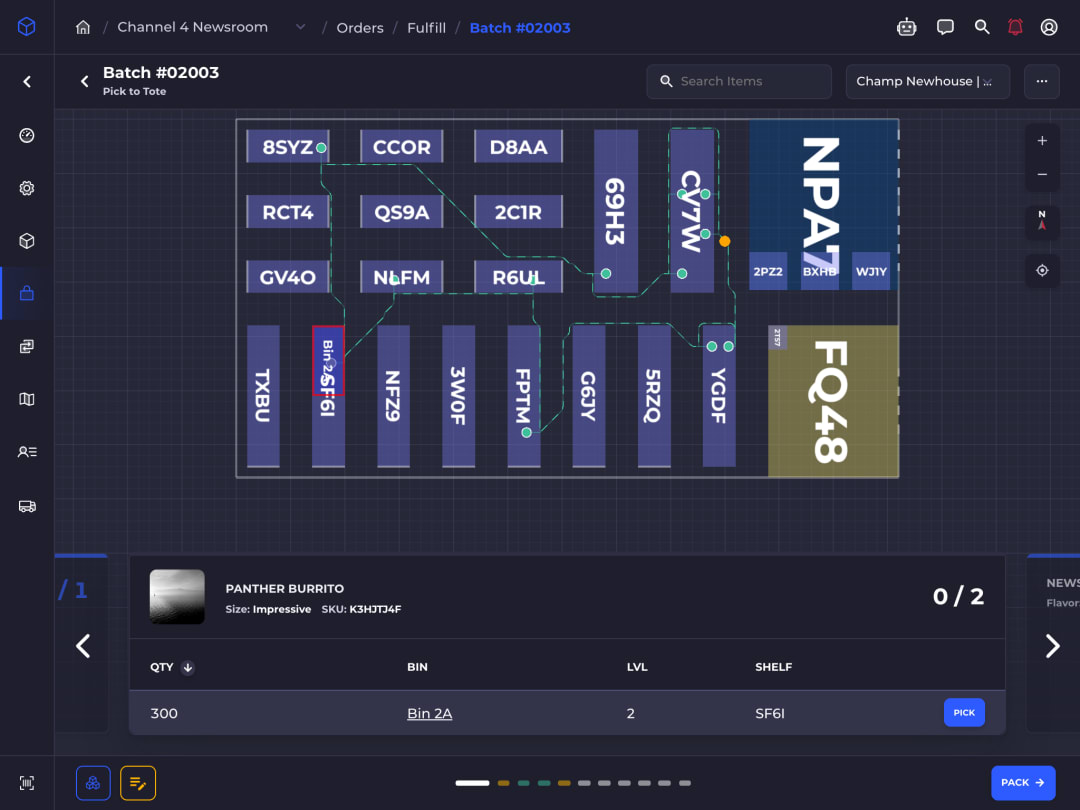
Task: Click the blue totes button
Action: coord(93,783)
